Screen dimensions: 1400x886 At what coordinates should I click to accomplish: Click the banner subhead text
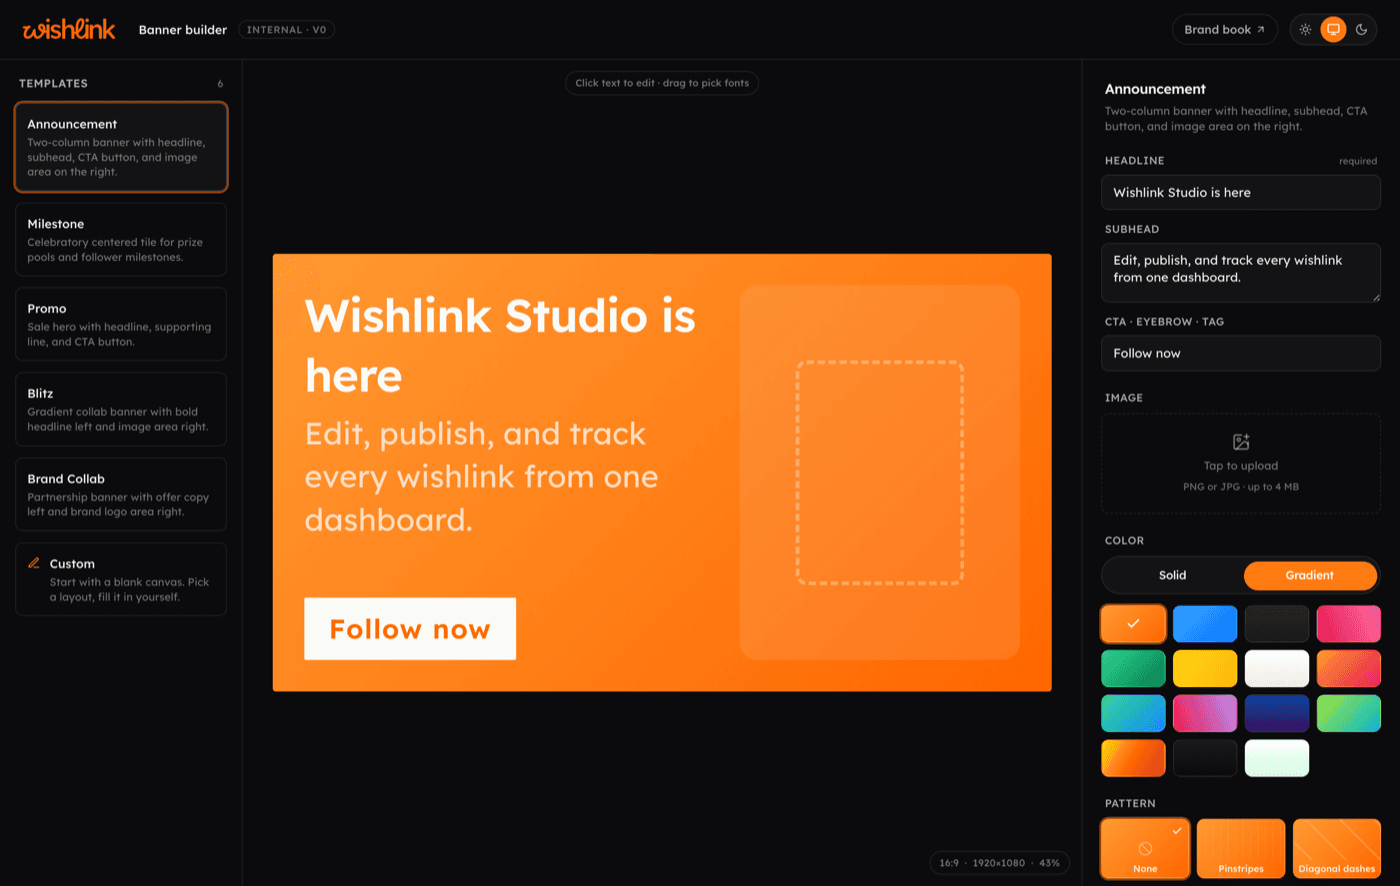pos(481,477)
